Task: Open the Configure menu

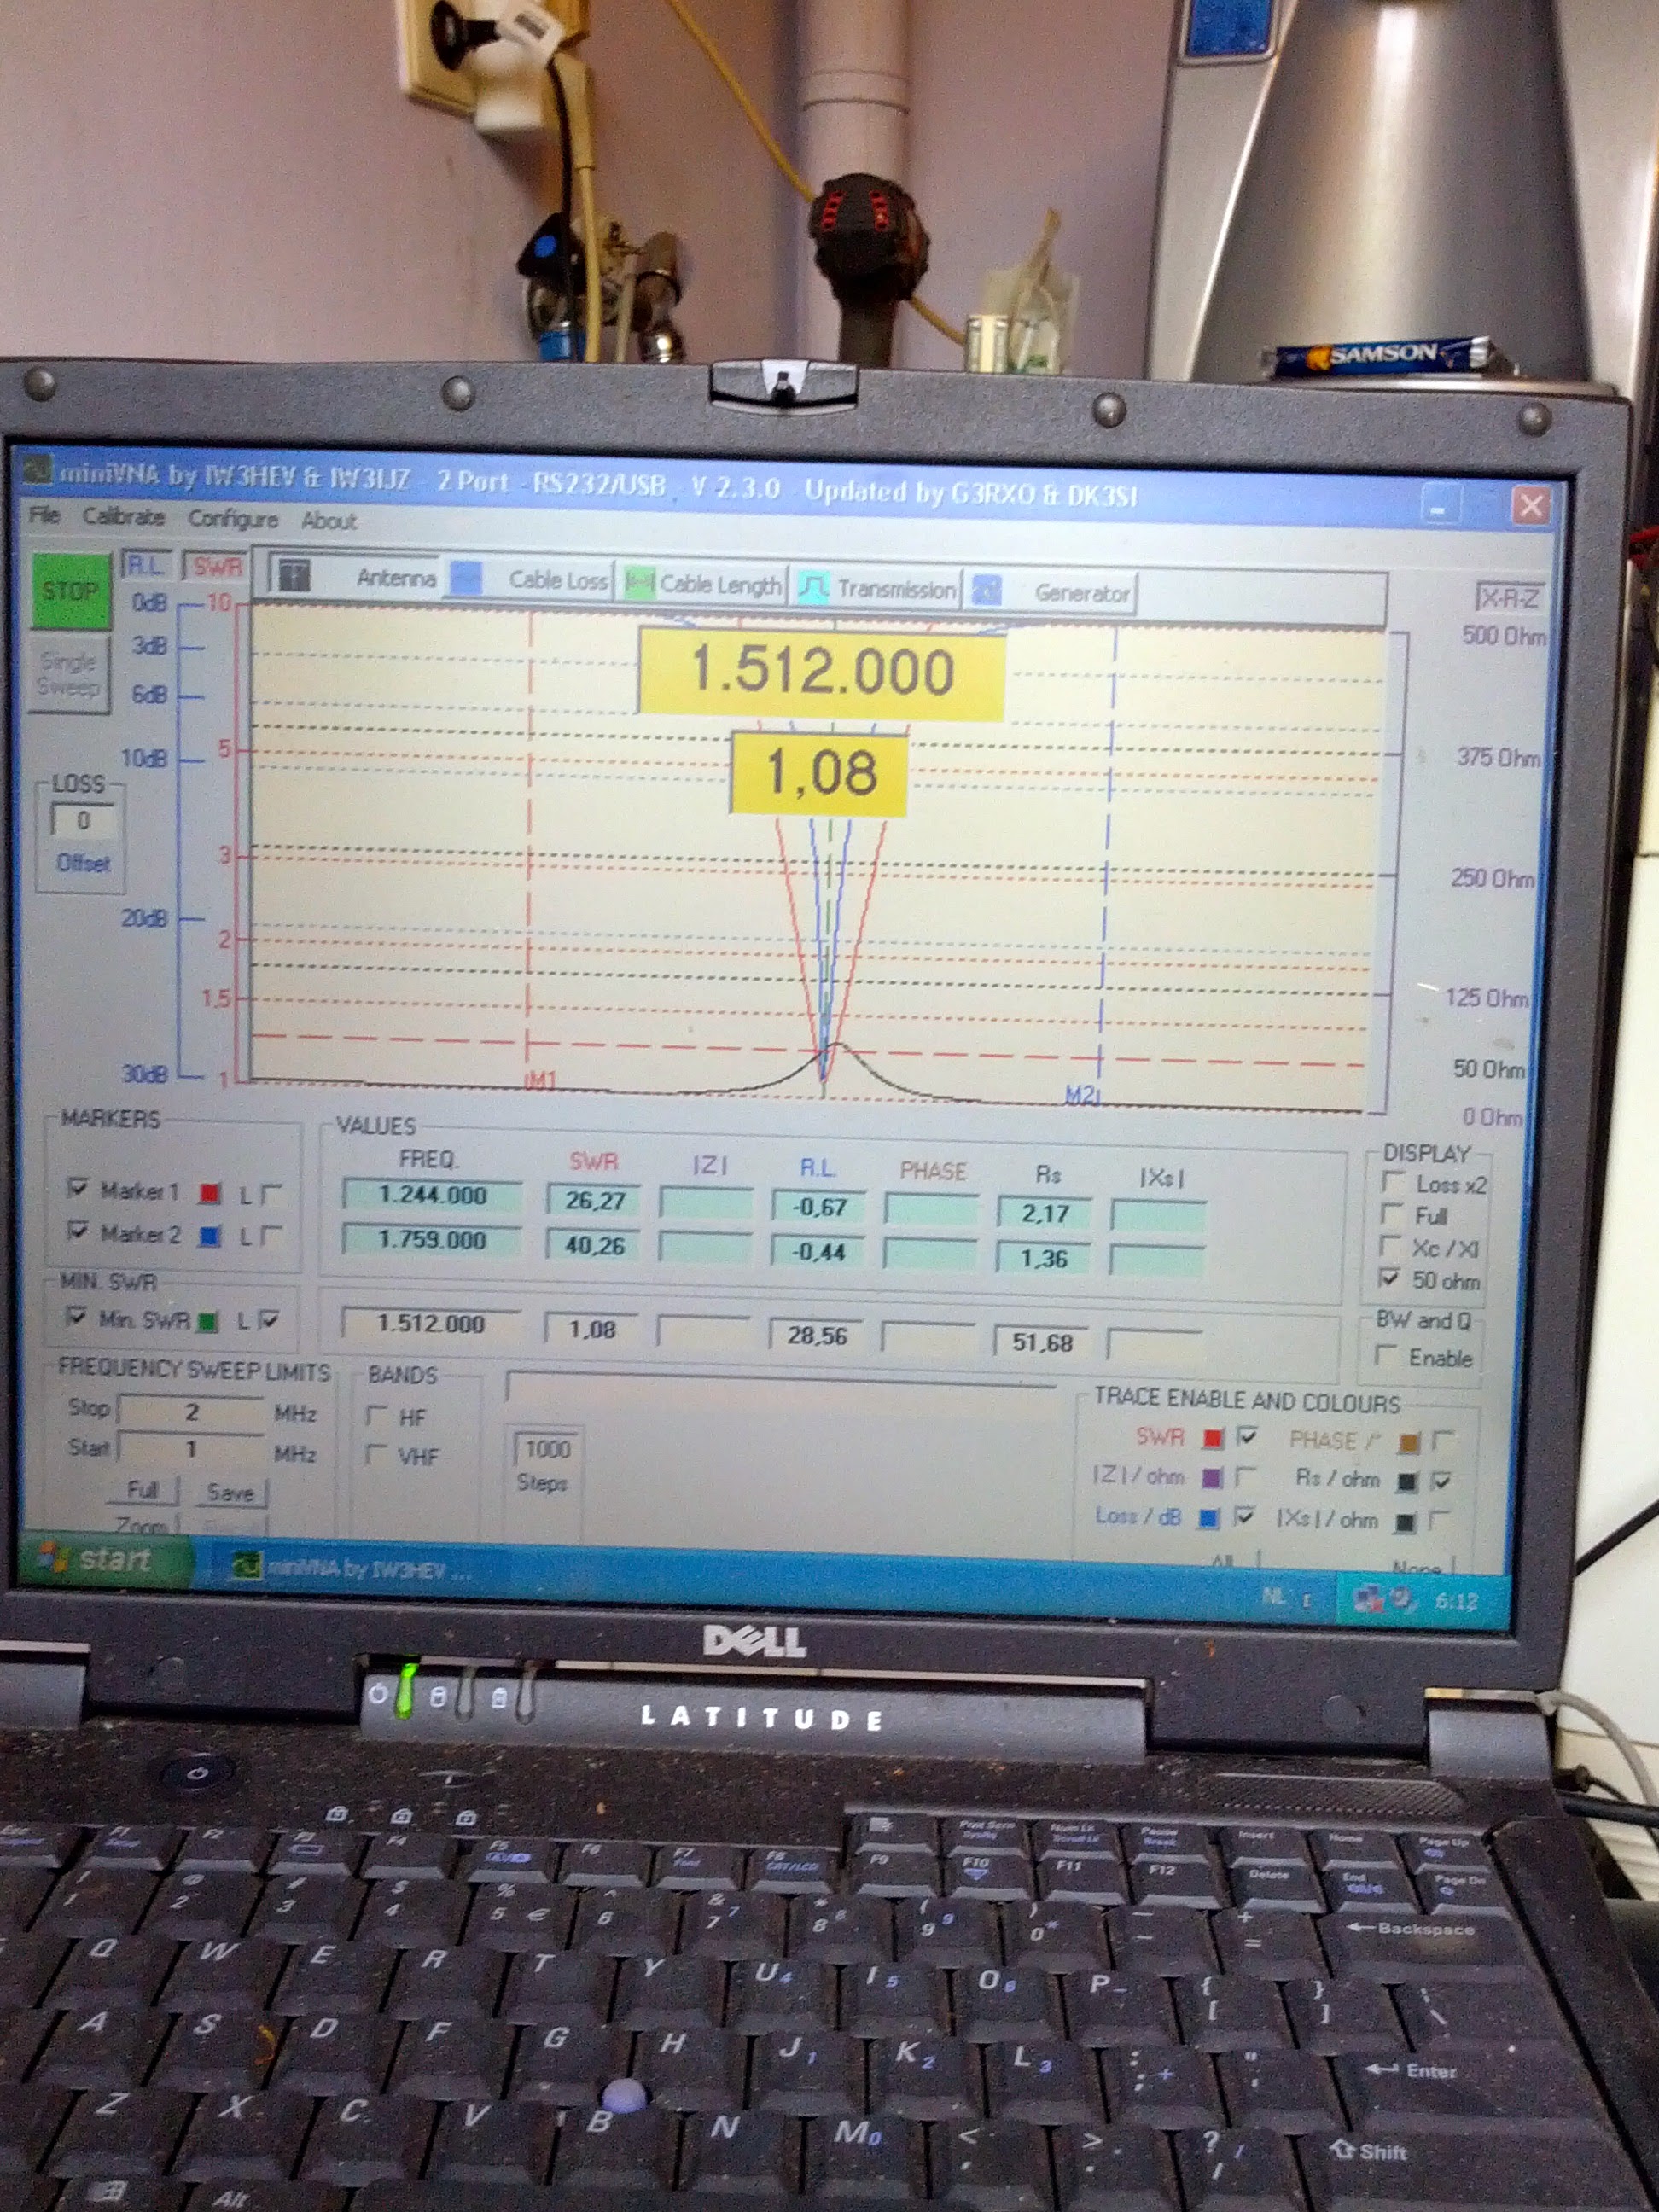Action: [233, 518]
